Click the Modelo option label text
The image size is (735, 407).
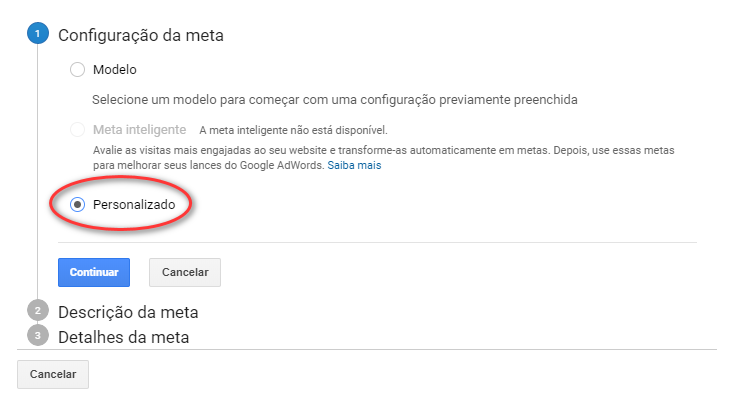tap(114, 70)
